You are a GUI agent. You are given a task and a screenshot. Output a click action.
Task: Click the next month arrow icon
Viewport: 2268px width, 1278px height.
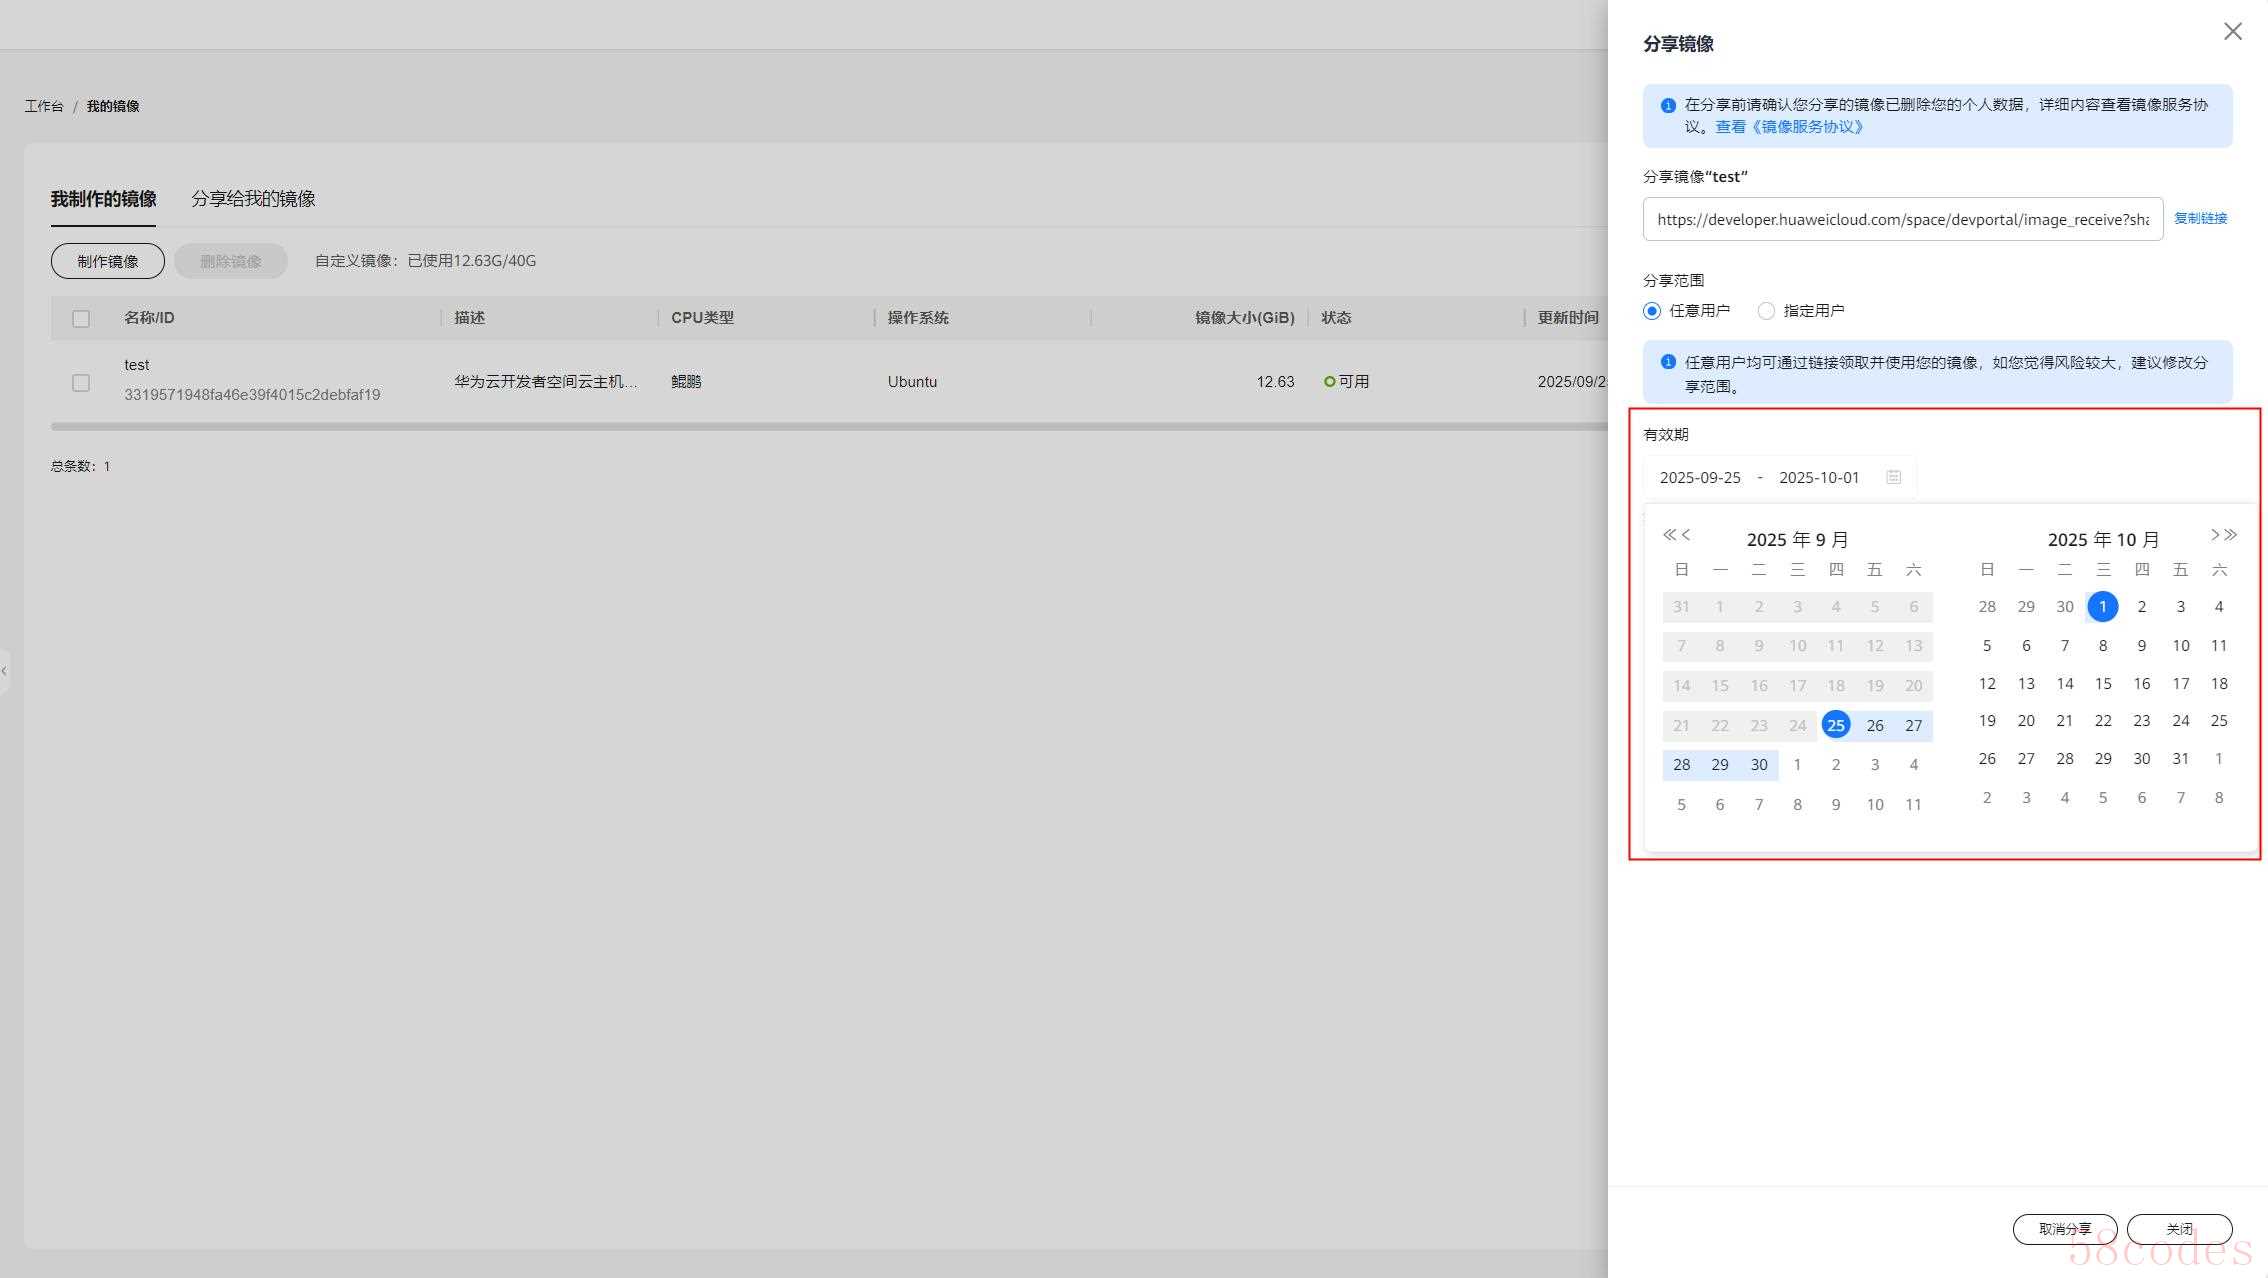coord(2215,535)
